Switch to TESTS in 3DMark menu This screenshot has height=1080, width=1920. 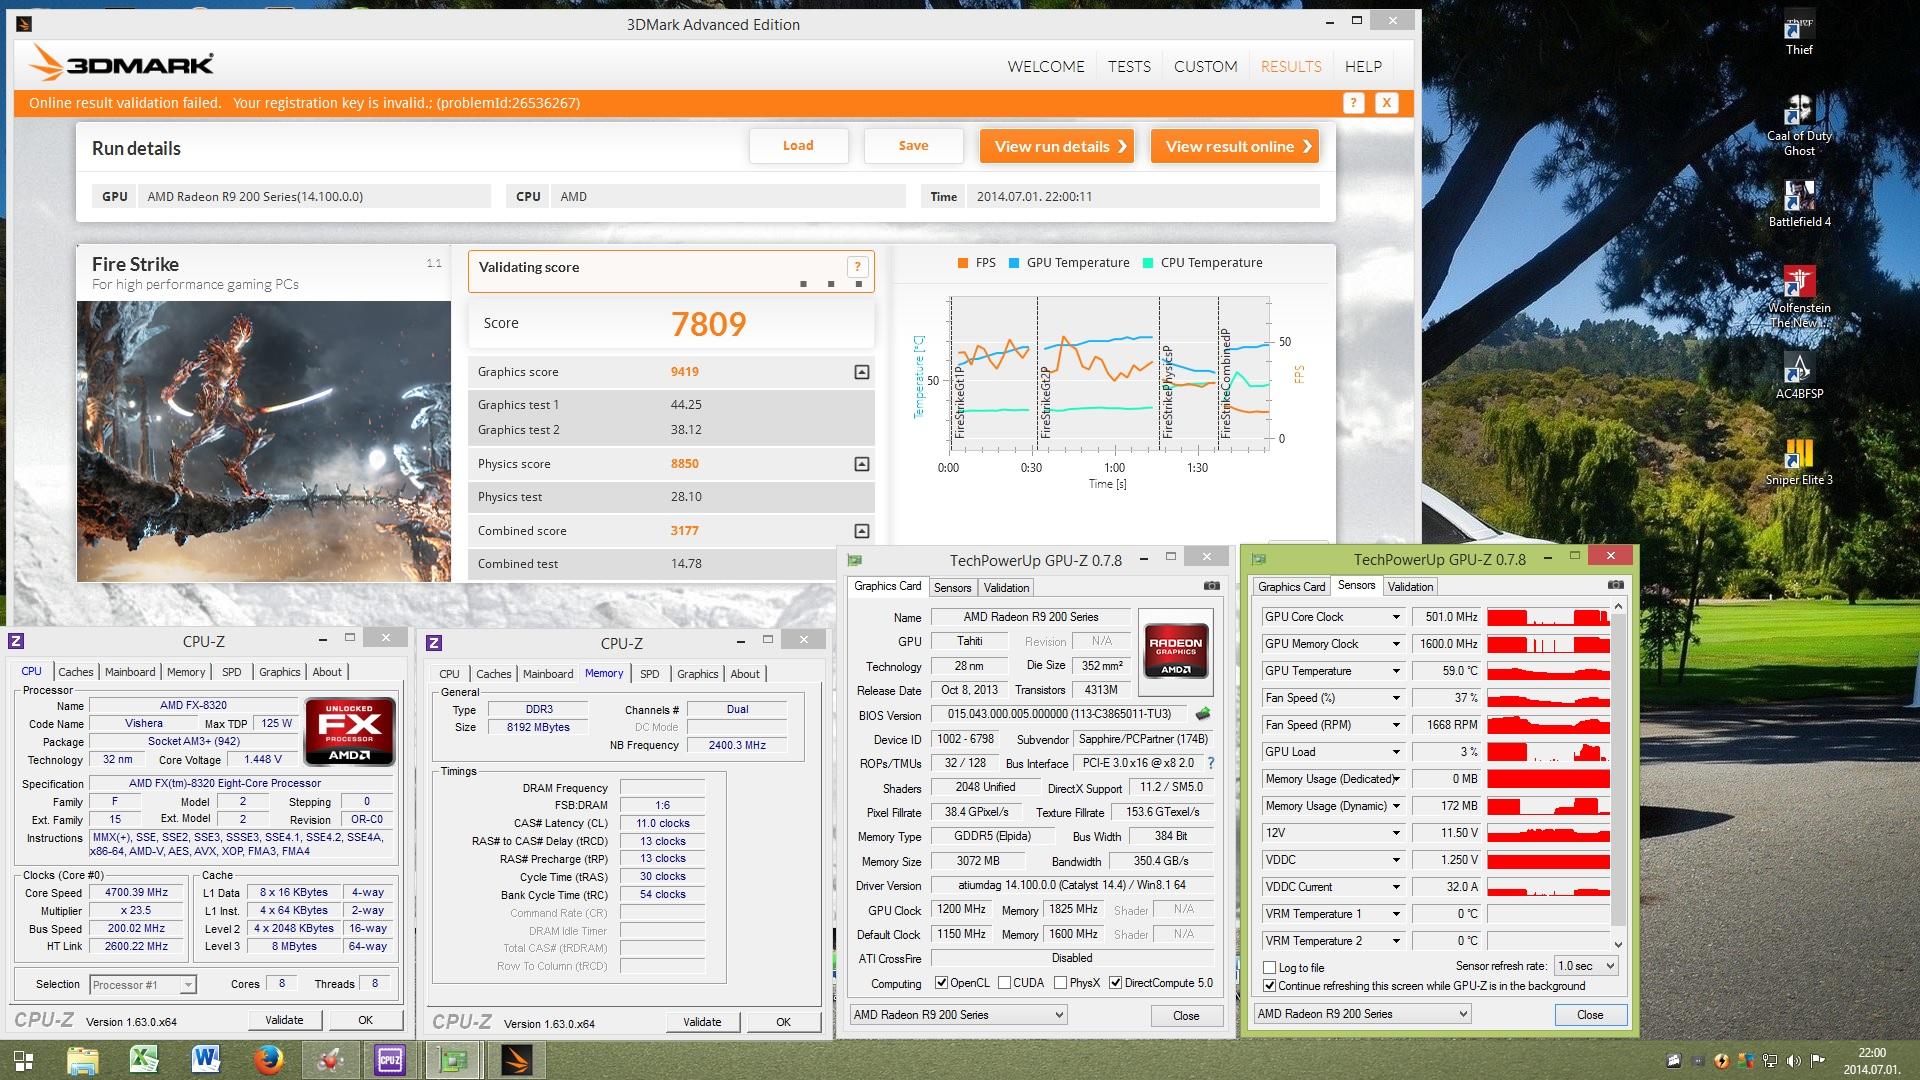(x=1128, y=67)
